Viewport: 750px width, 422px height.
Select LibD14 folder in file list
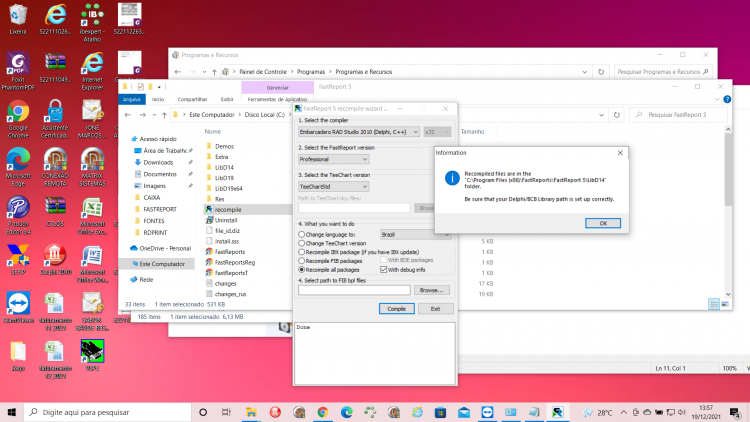(x=224, y=167)
